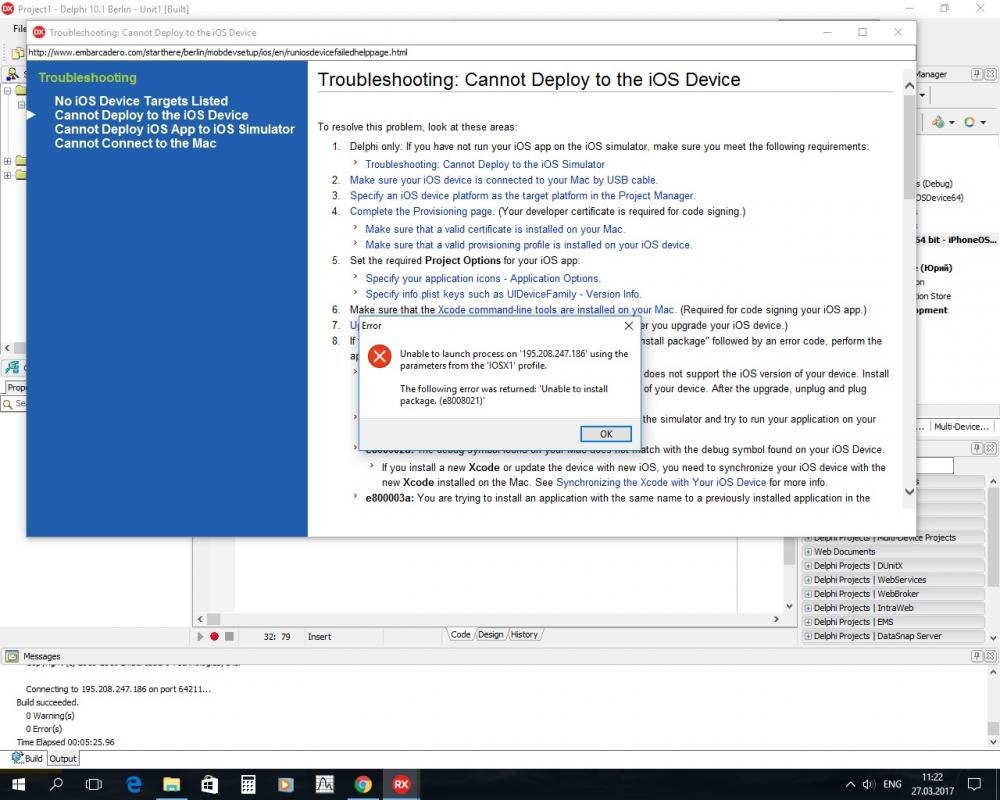The image size is (1000, 800).
Task: Open Calculator from the taskbar
Action: 248,784
